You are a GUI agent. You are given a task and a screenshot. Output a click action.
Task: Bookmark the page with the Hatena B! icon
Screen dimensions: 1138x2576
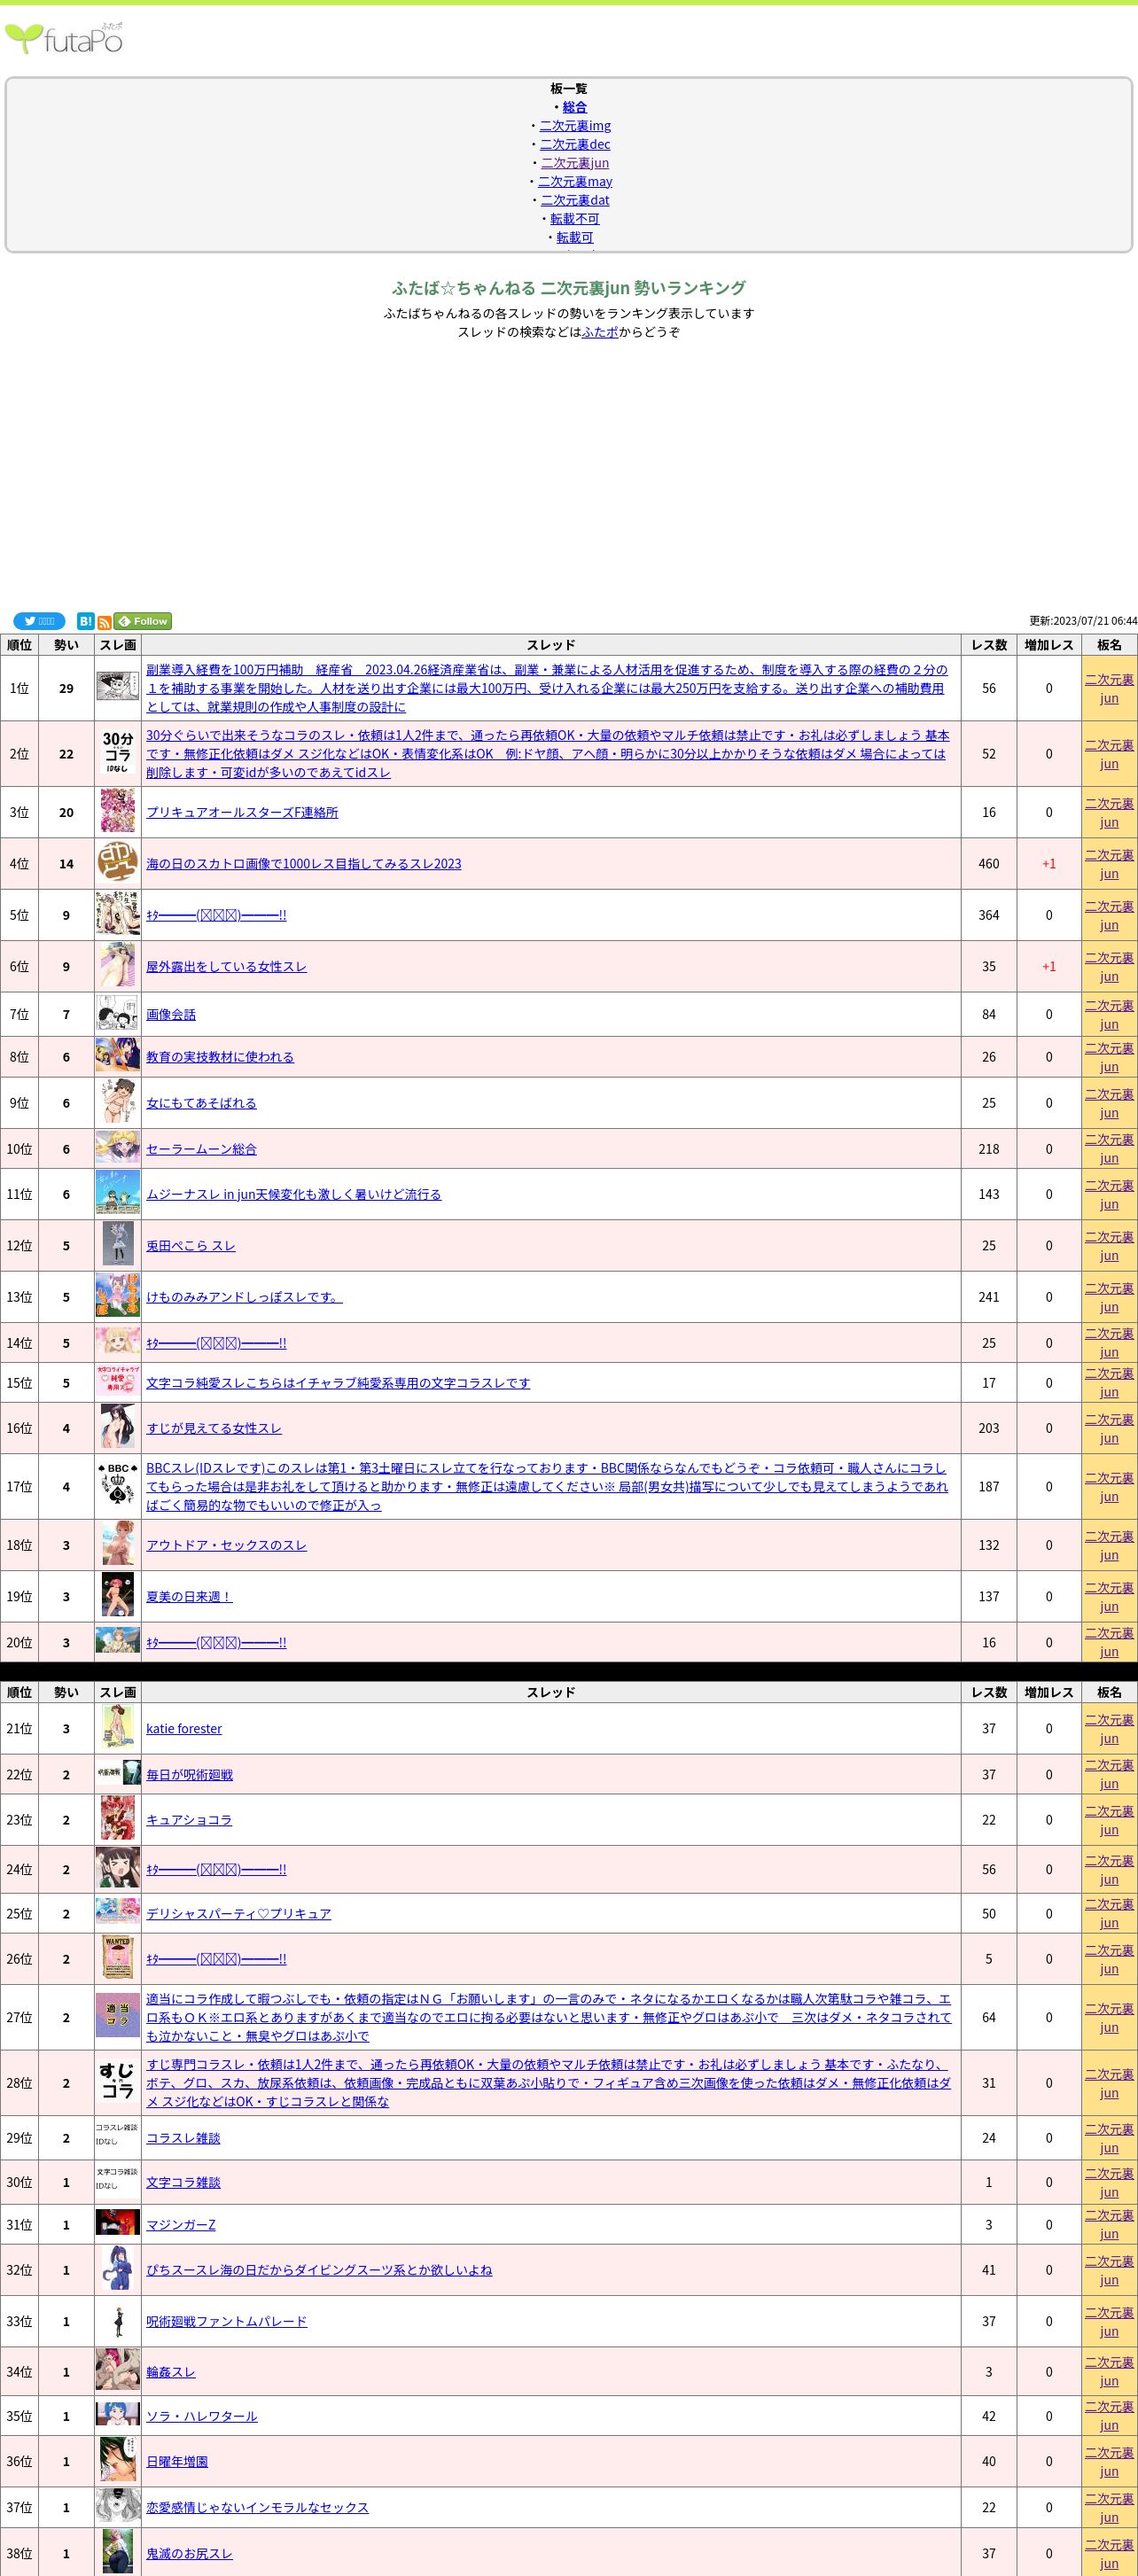[86, 621]
